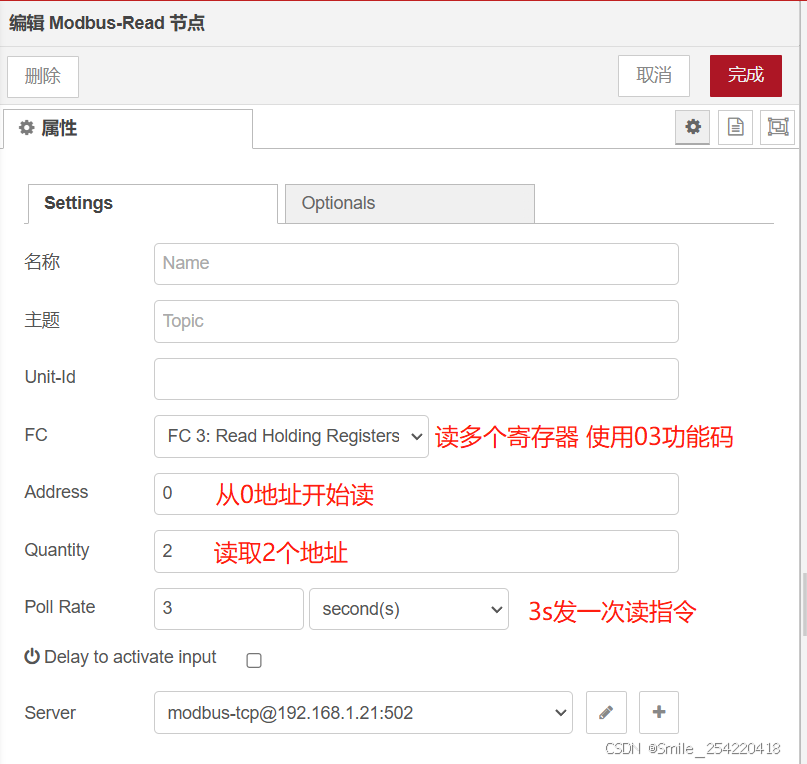Open the Server selection dropdown
Image resolution: width=807 pixels, height=764 pixels.
363,713
